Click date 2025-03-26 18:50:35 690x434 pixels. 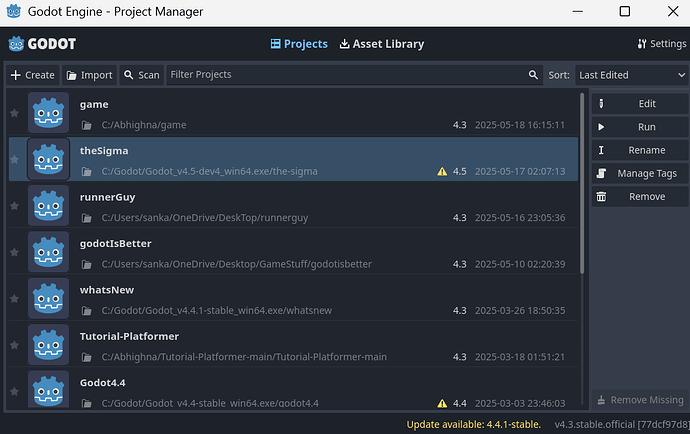520,310
